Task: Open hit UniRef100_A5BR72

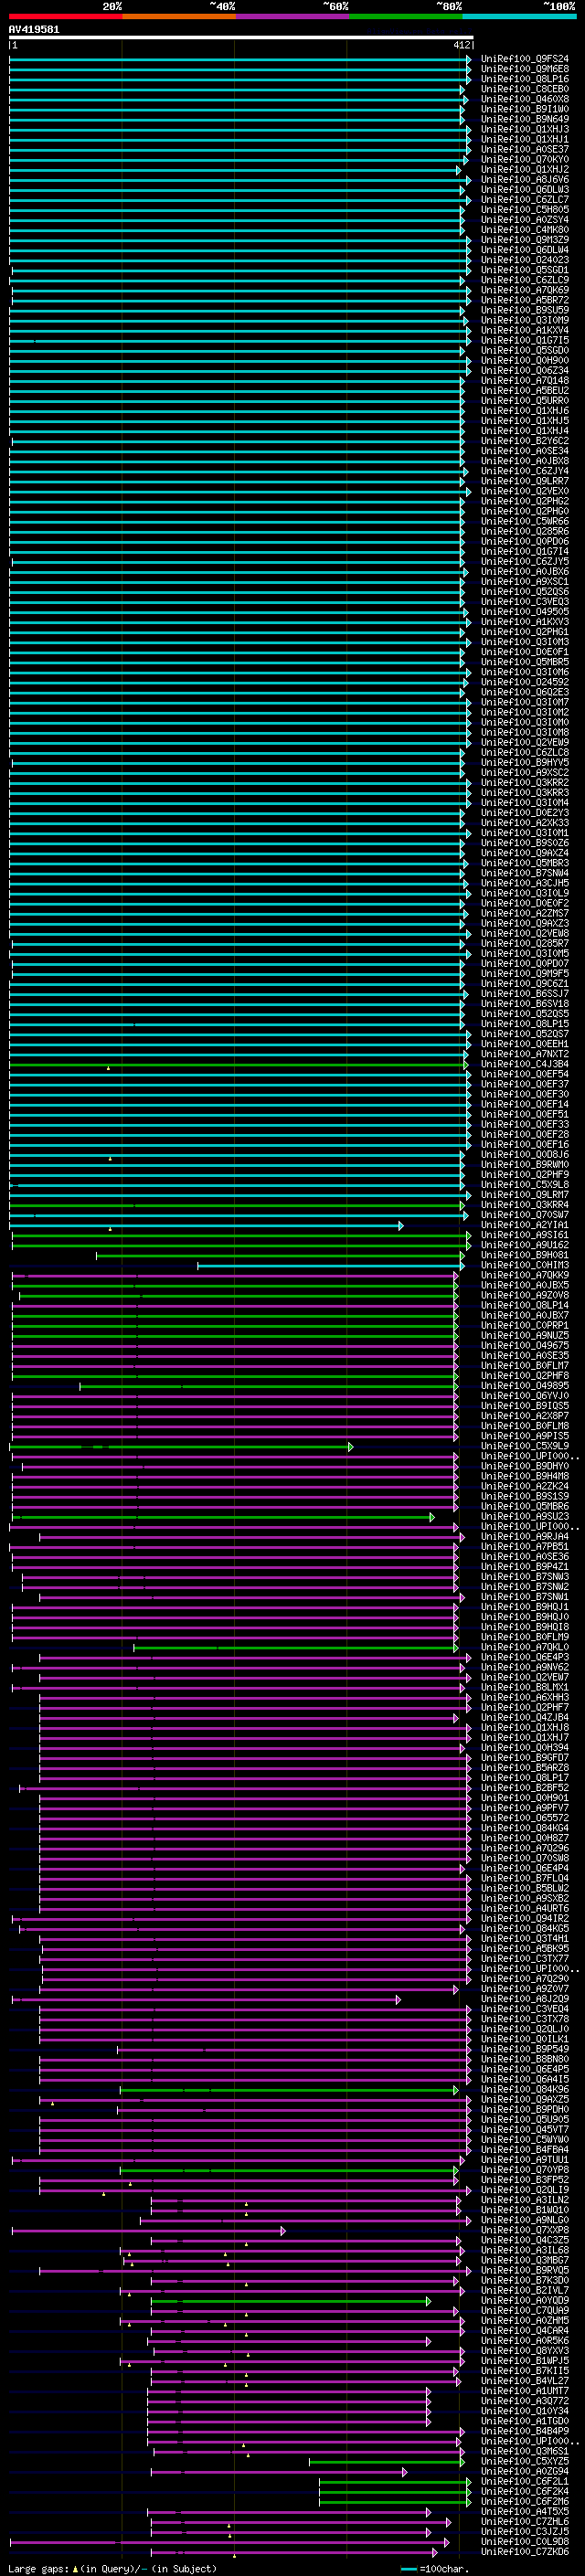Action: [525, 300]
